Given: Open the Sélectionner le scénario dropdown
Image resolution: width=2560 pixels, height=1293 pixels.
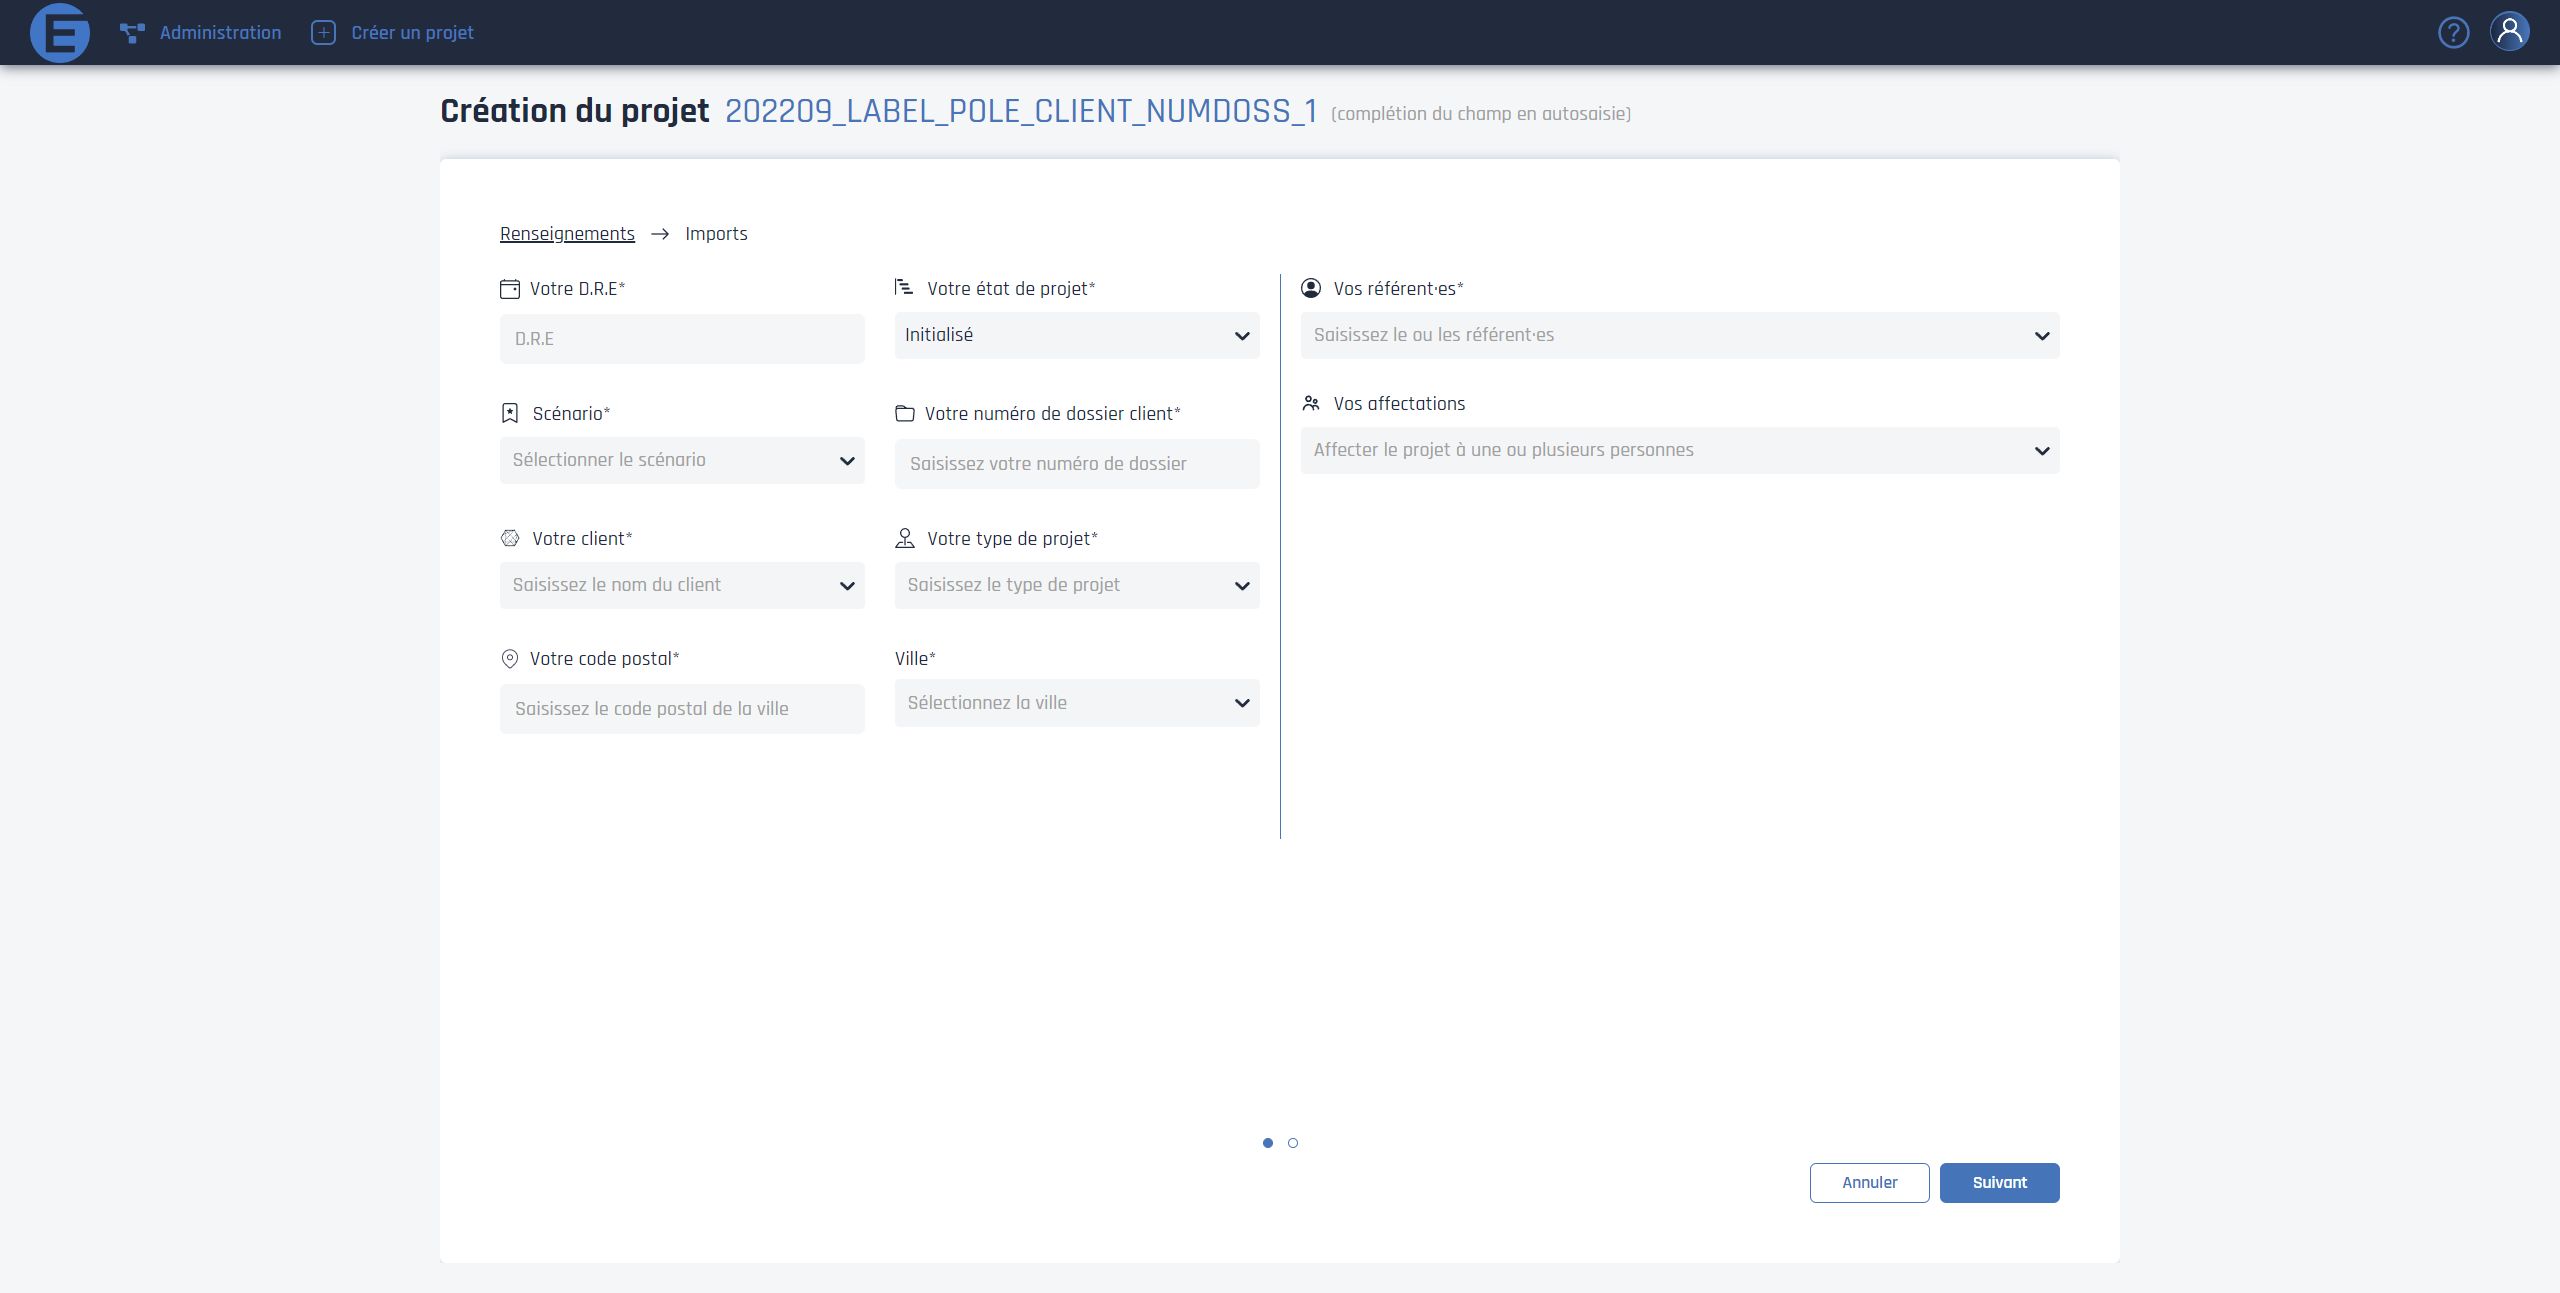Looking at the screenshot, I should point(682,461).
